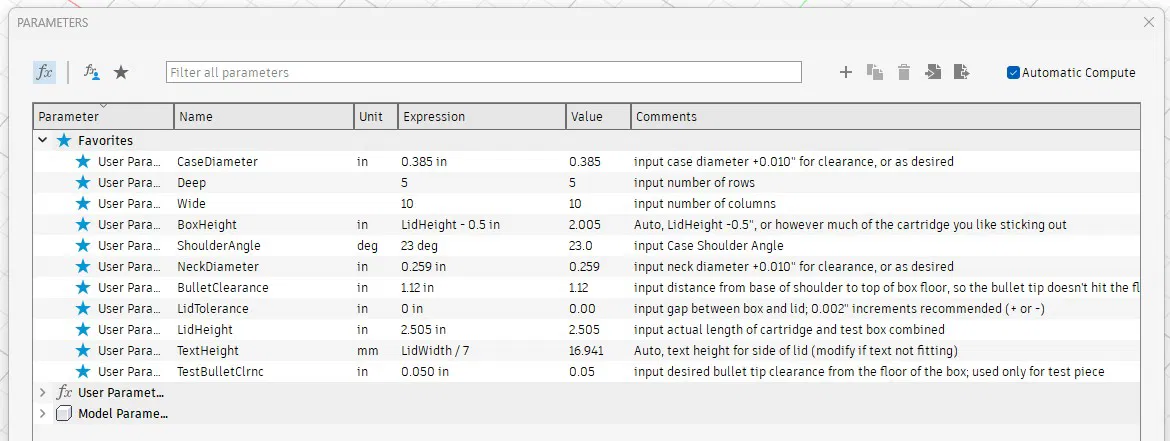Edit the 0.385 in expression cell
Screen dimensions: 1170x441
point(424,161)
